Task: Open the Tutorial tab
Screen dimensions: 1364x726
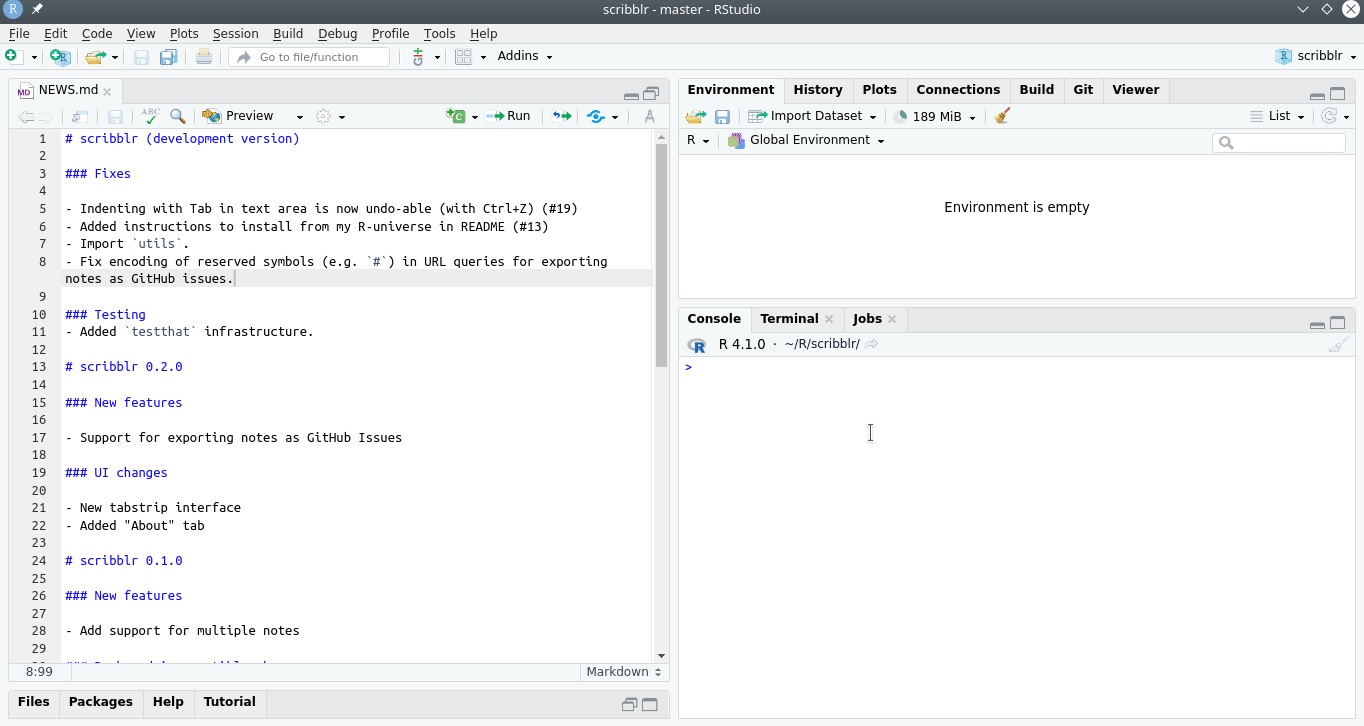Action: [230, 702]
